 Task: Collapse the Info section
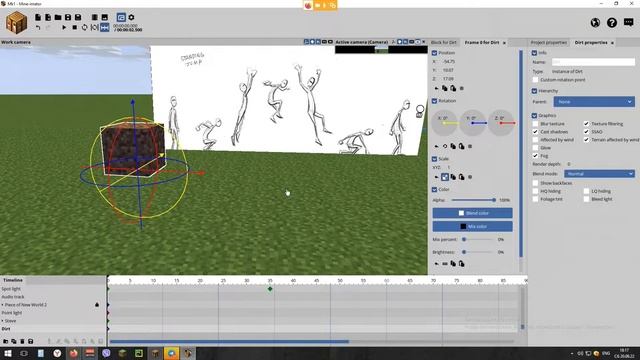[x=534, y=53]
